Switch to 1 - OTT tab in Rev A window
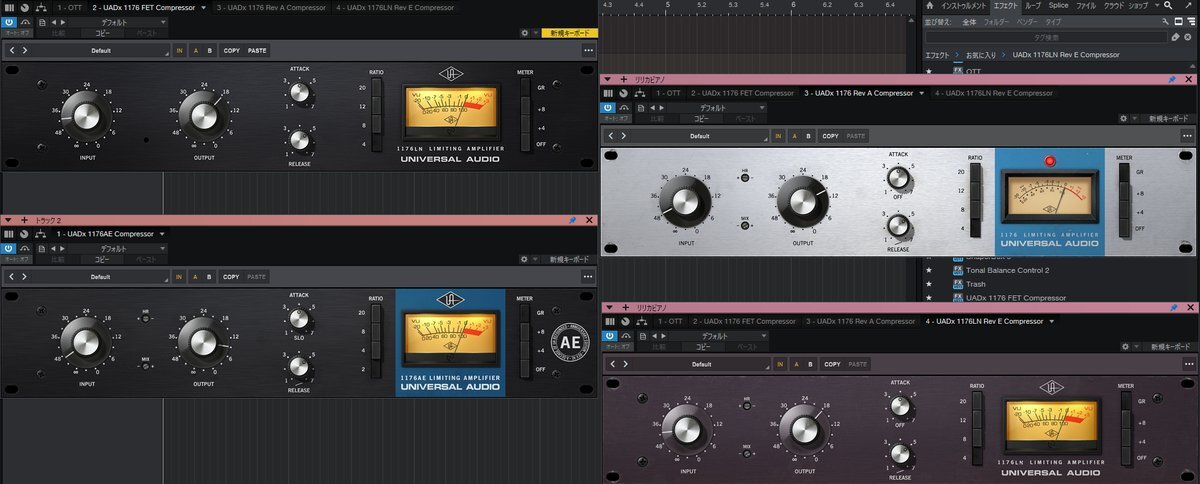The height and width of the screenshot is (484, 1200). coord(668,93)
